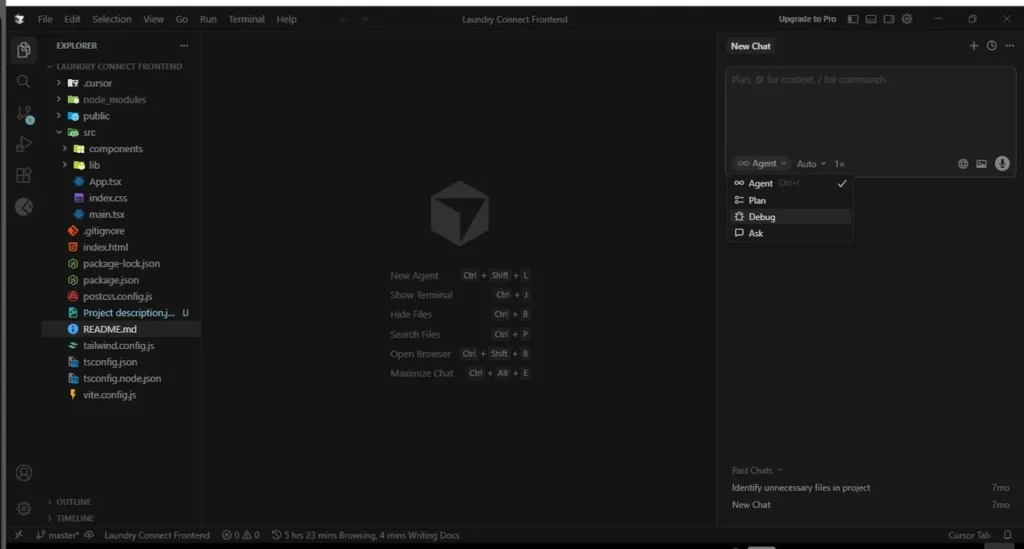Open the Agent mode dropdown

click(761, 164)
